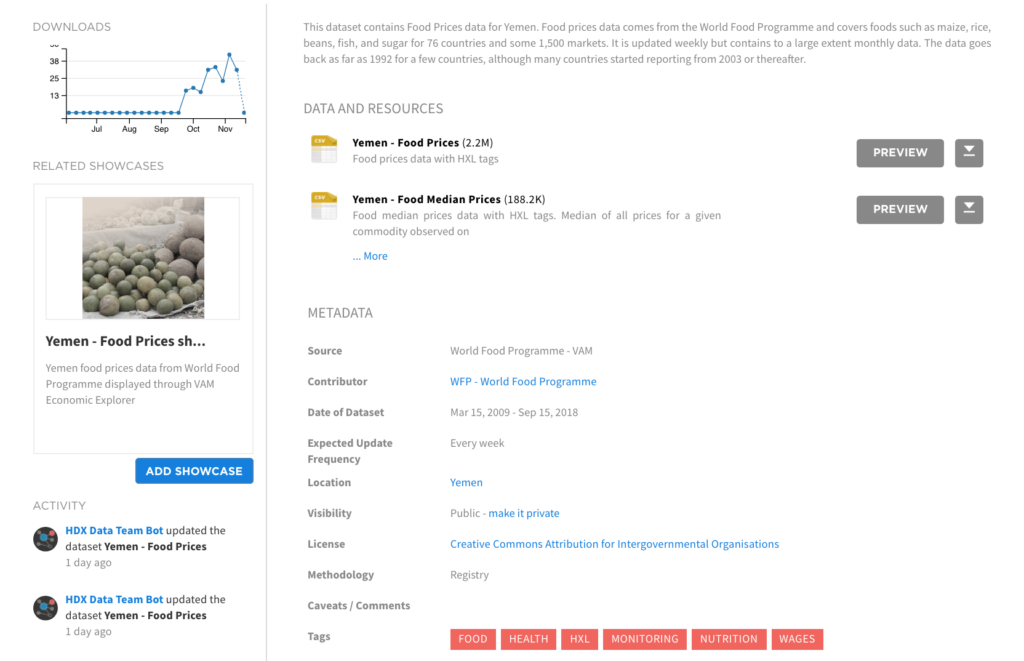Open download dropdown for Food Median Prices
The image size is (1024, 661).
click(969, 210)
